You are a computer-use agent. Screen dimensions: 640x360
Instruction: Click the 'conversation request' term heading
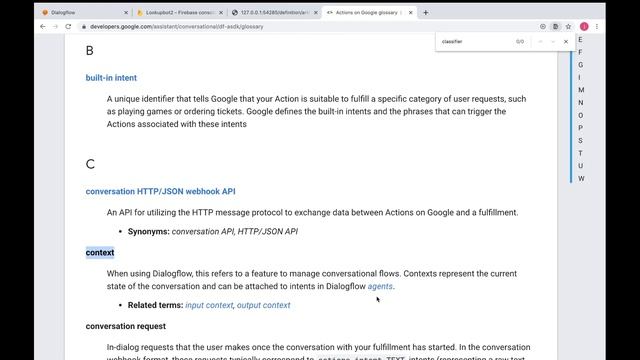tap(126, 326)
